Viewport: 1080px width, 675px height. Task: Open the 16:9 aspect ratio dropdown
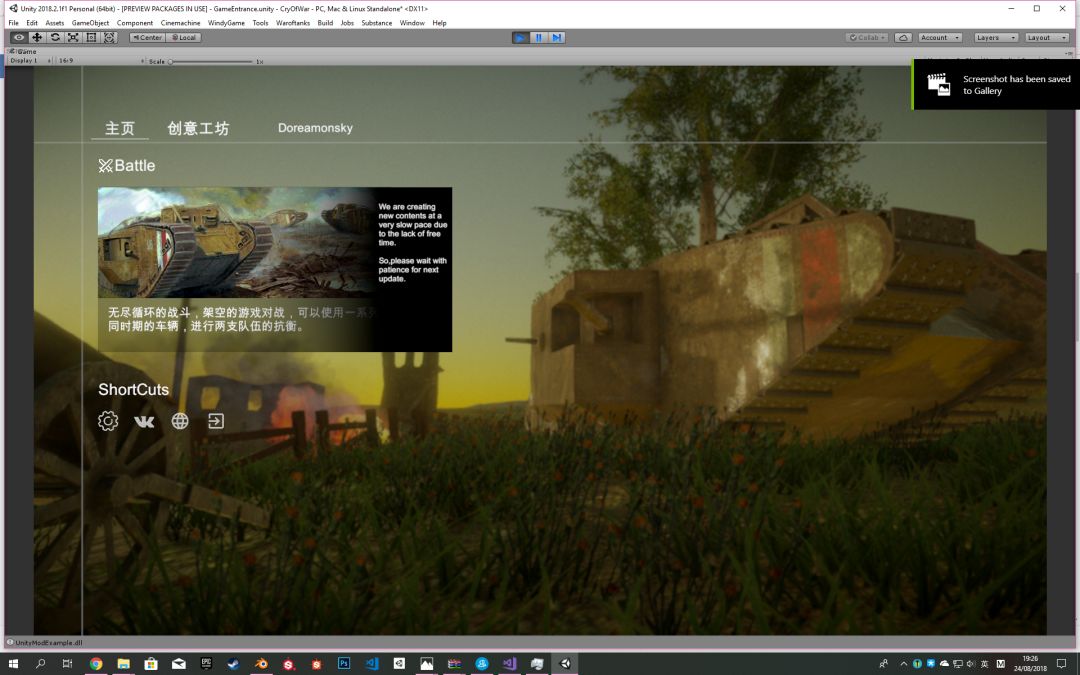coord(101,61)
